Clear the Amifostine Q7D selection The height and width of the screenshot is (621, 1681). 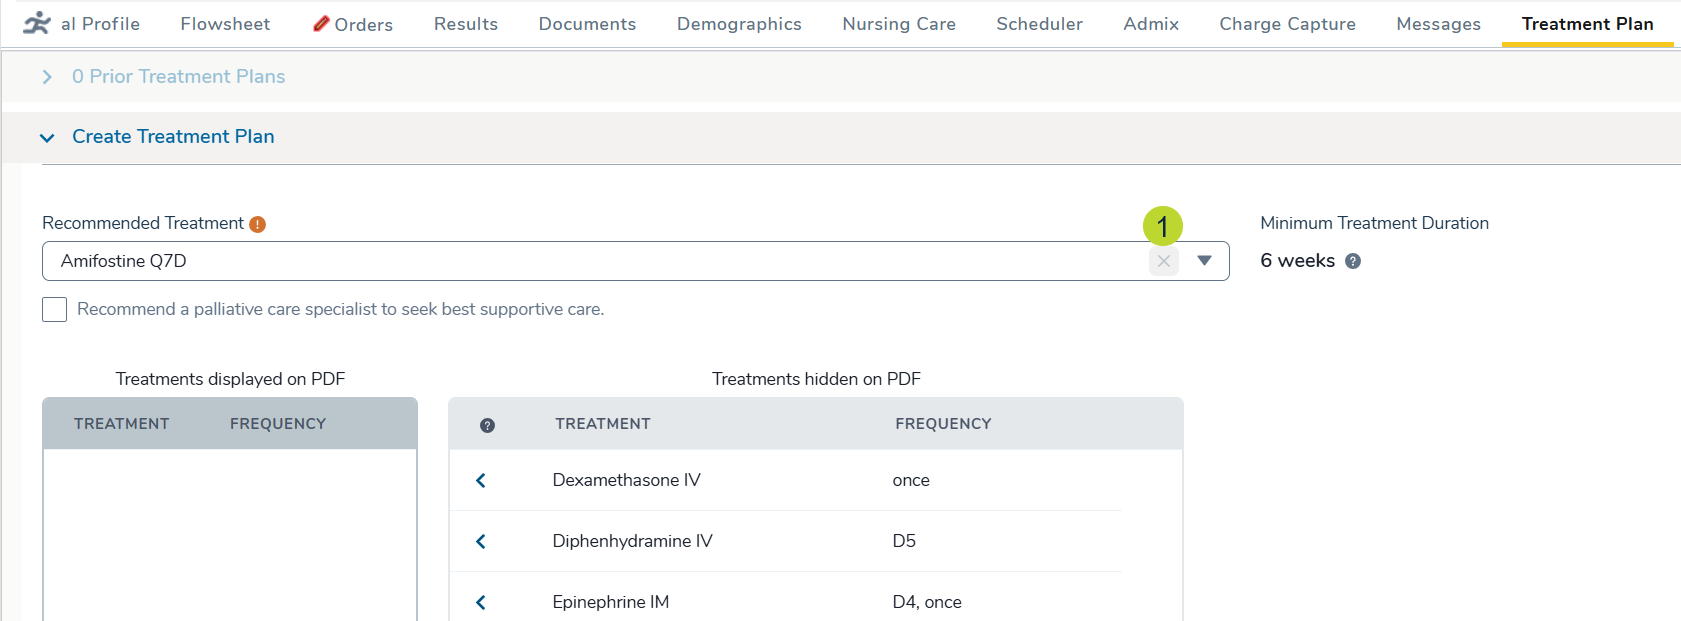pyautogui.click(x=1163, y=261)
